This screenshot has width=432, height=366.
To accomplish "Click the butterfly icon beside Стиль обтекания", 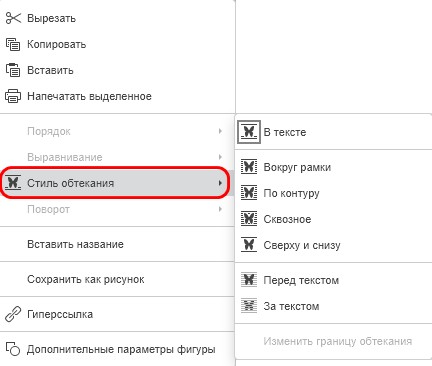I will point(13,183).
